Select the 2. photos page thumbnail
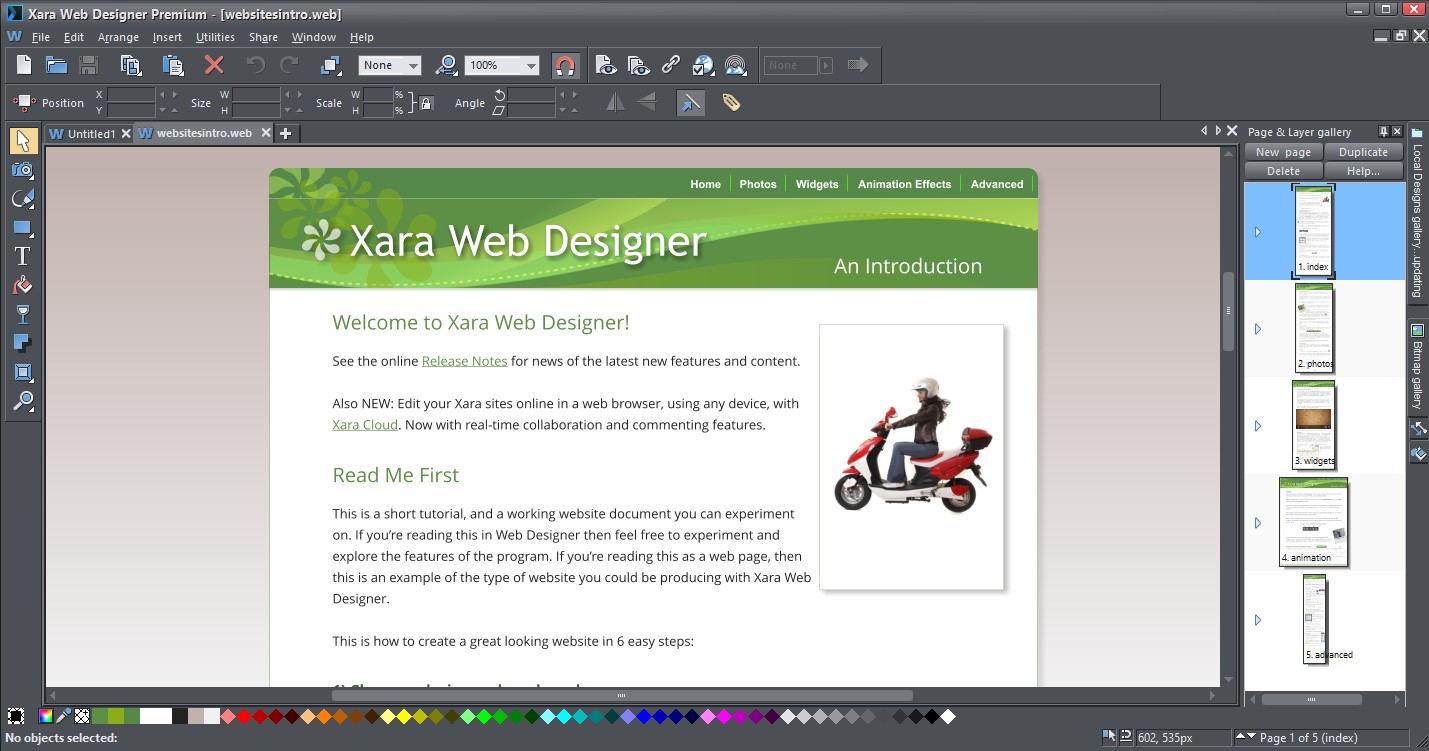This screenshot has width=1429, height=751. pos(1314,328)
